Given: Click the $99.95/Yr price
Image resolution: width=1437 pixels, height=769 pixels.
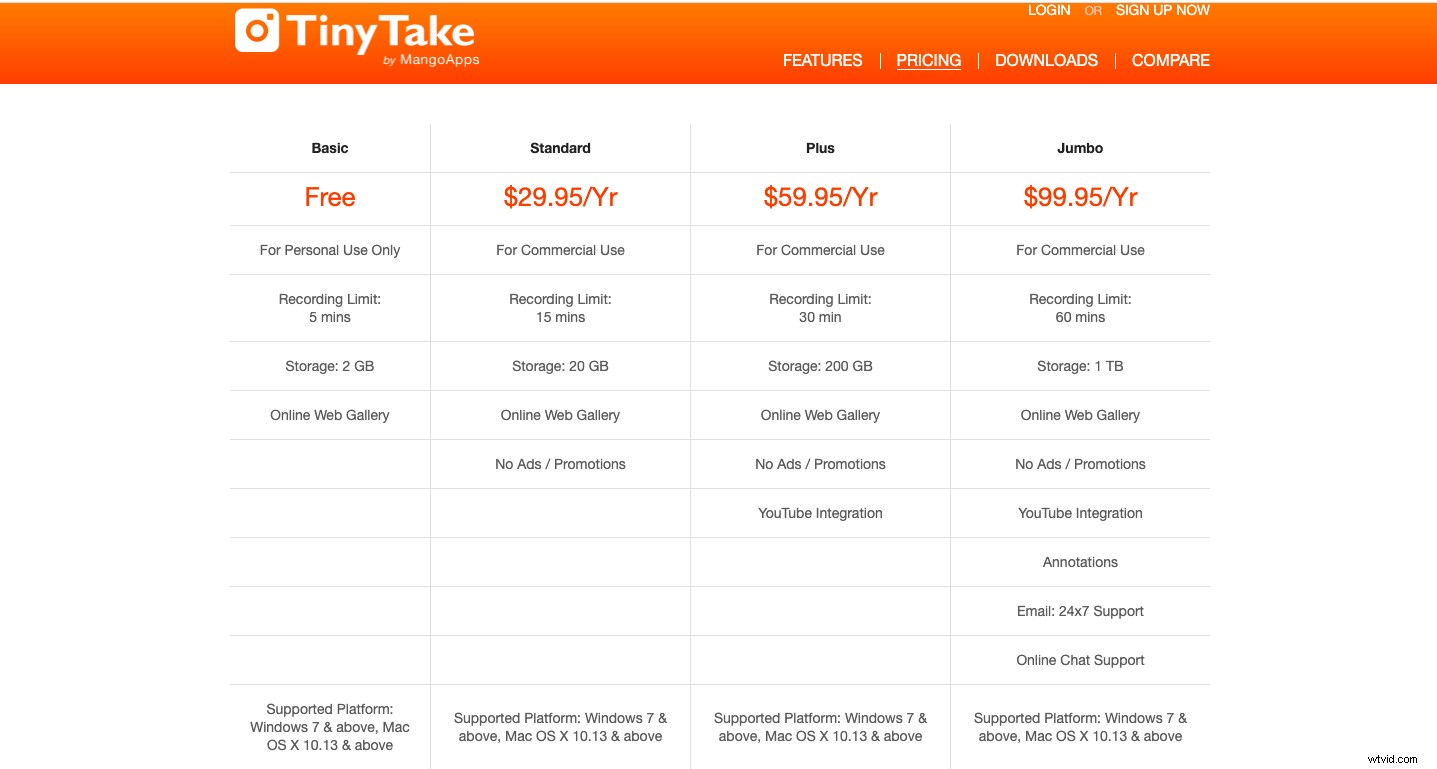Looking at the screenshot, I should click(x=1080, y=197).
